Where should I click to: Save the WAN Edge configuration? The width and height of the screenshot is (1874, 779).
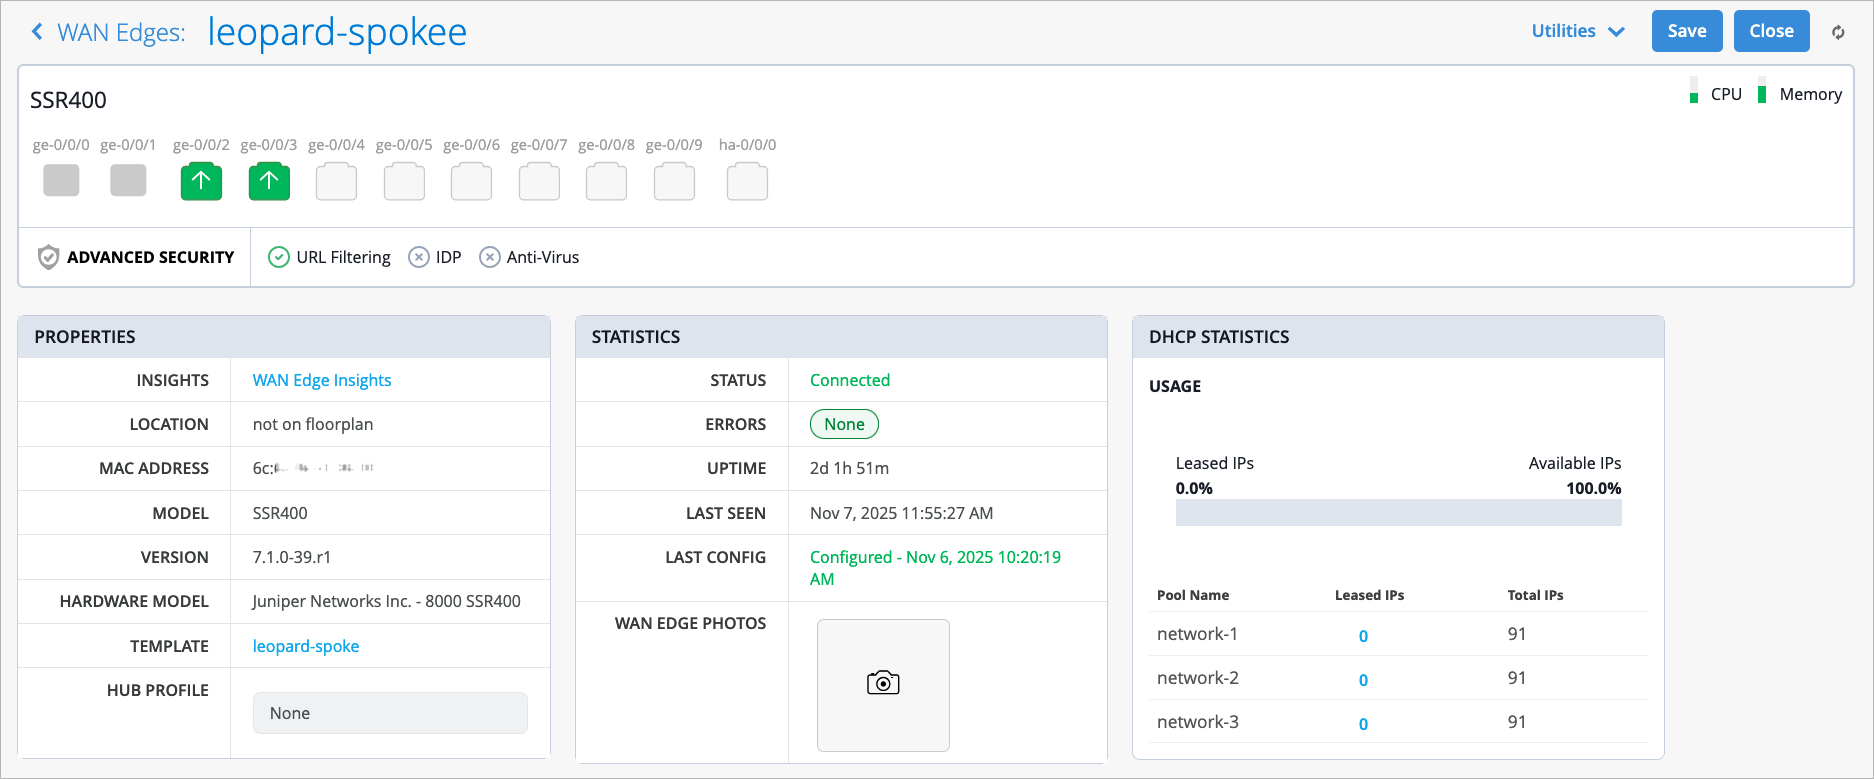tap(1686, 31)
